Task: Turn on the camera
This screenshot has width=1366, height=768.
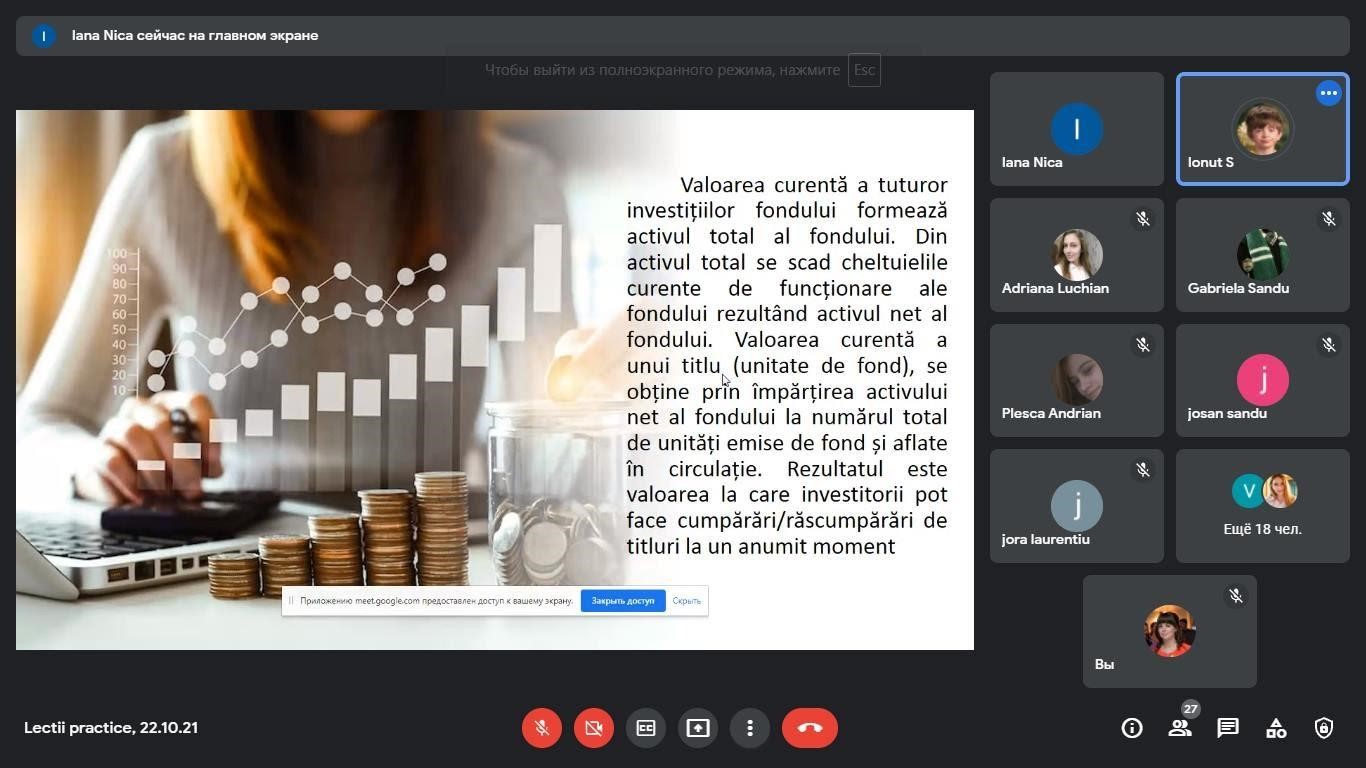Action: pyautogui.click(x=594, y=728)
